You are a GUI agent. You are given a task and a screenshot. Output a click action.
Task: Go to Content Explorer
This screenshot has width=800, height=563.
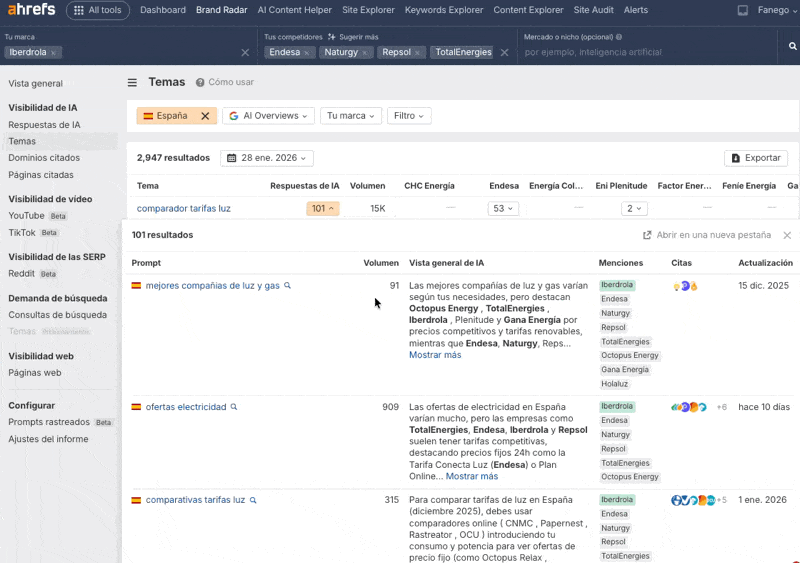pyautogui.click(x=528, y=10)
